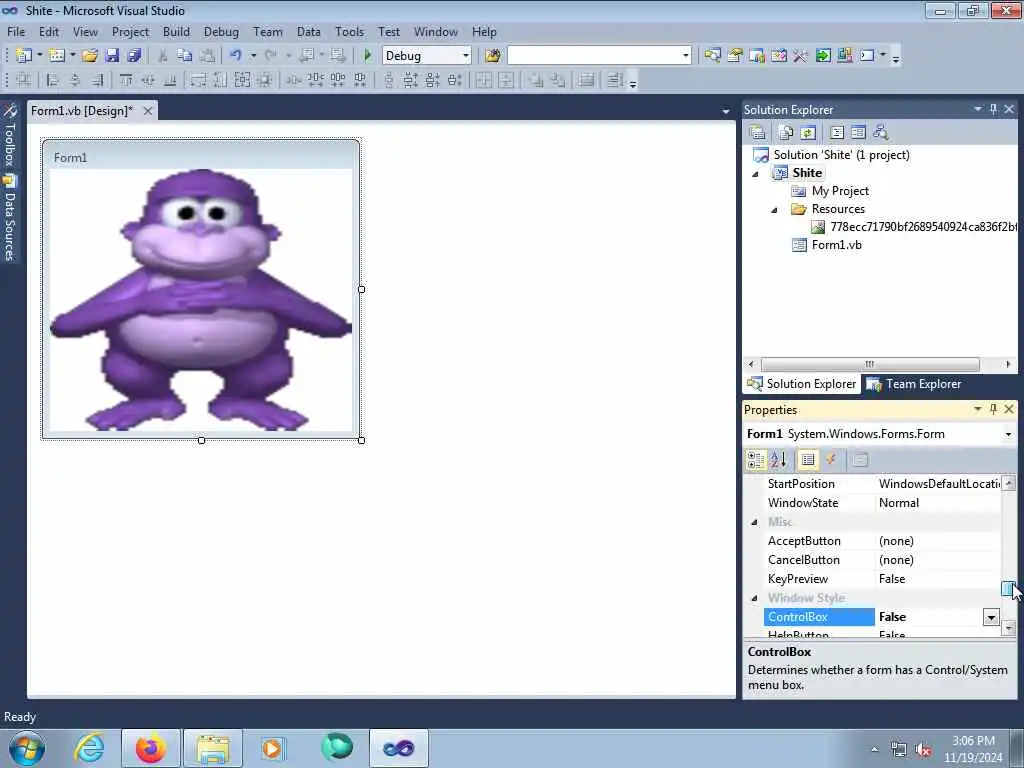Select the 778ecc71790bf image resource file

tap(923, 227)
